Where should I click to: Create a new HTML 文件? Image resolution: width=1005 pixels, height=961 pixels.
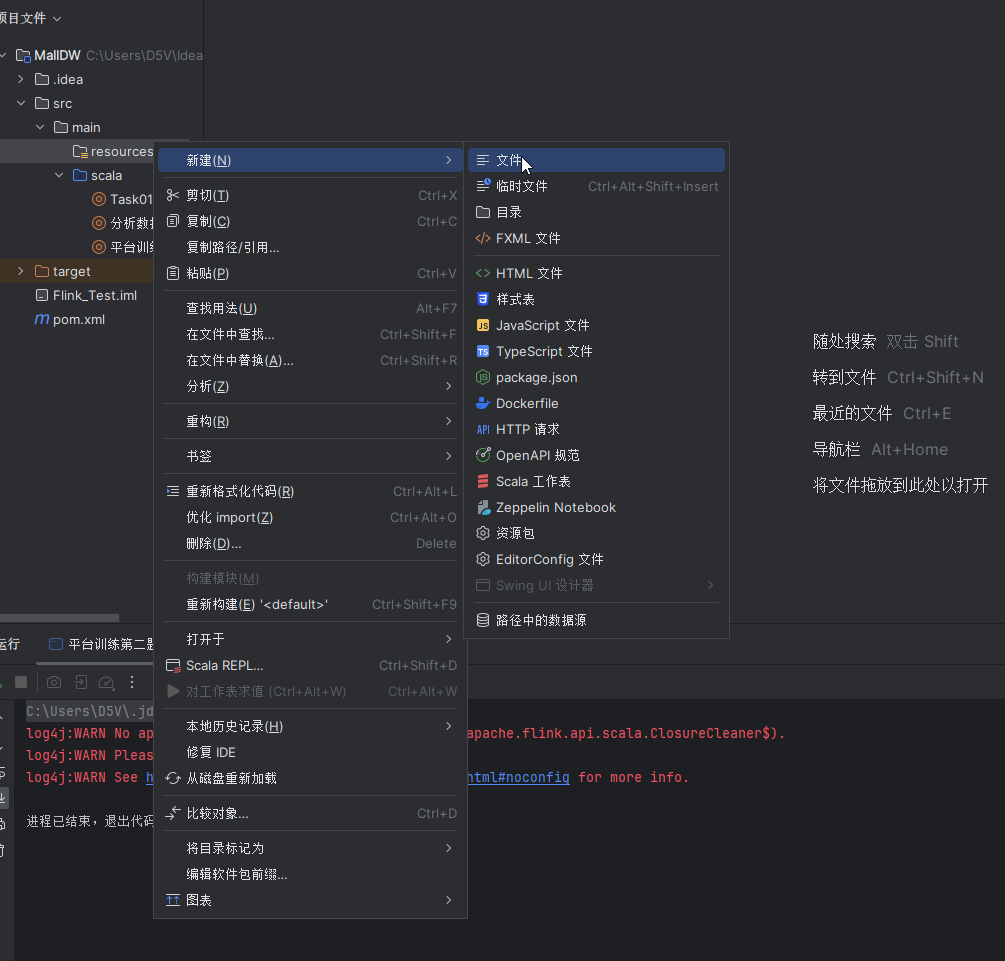point(529,273)
